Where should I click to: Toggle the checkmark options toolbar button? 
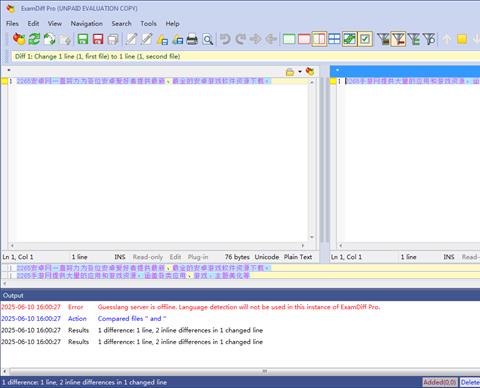[x=365, y=39]
